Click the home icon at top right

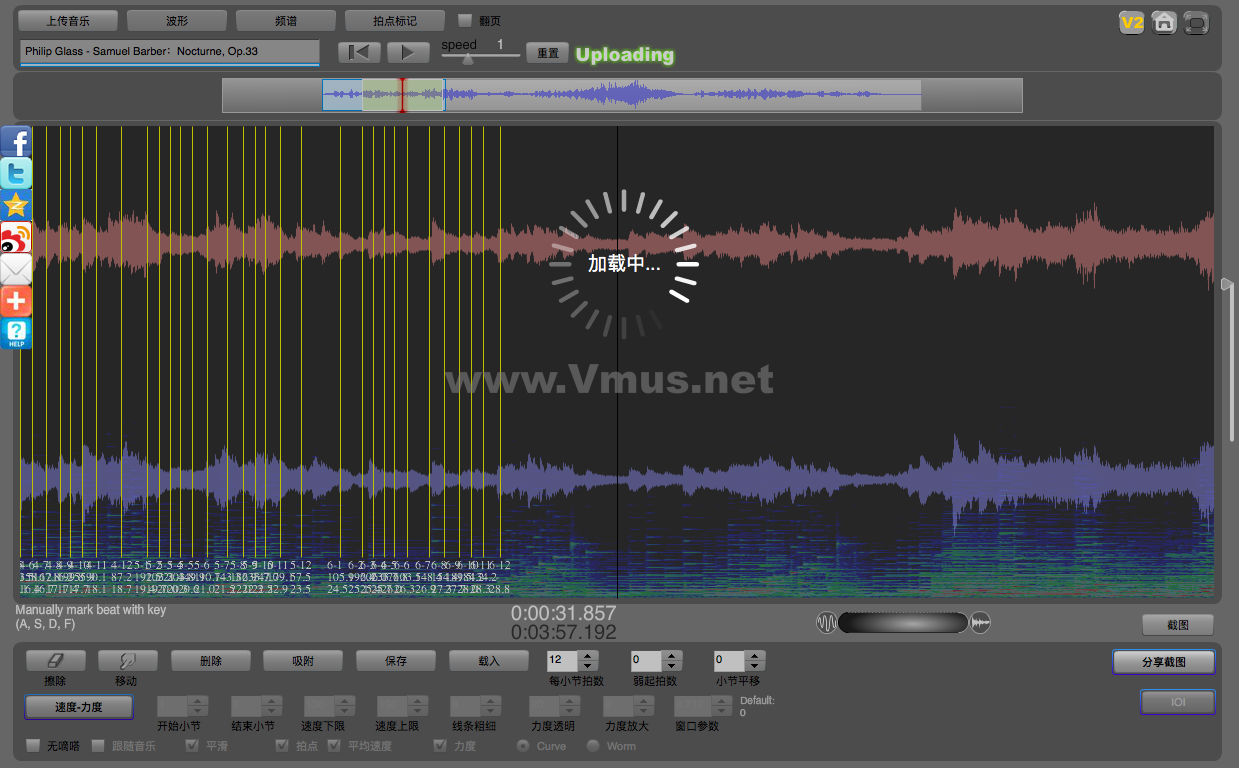click(1163, 22)
